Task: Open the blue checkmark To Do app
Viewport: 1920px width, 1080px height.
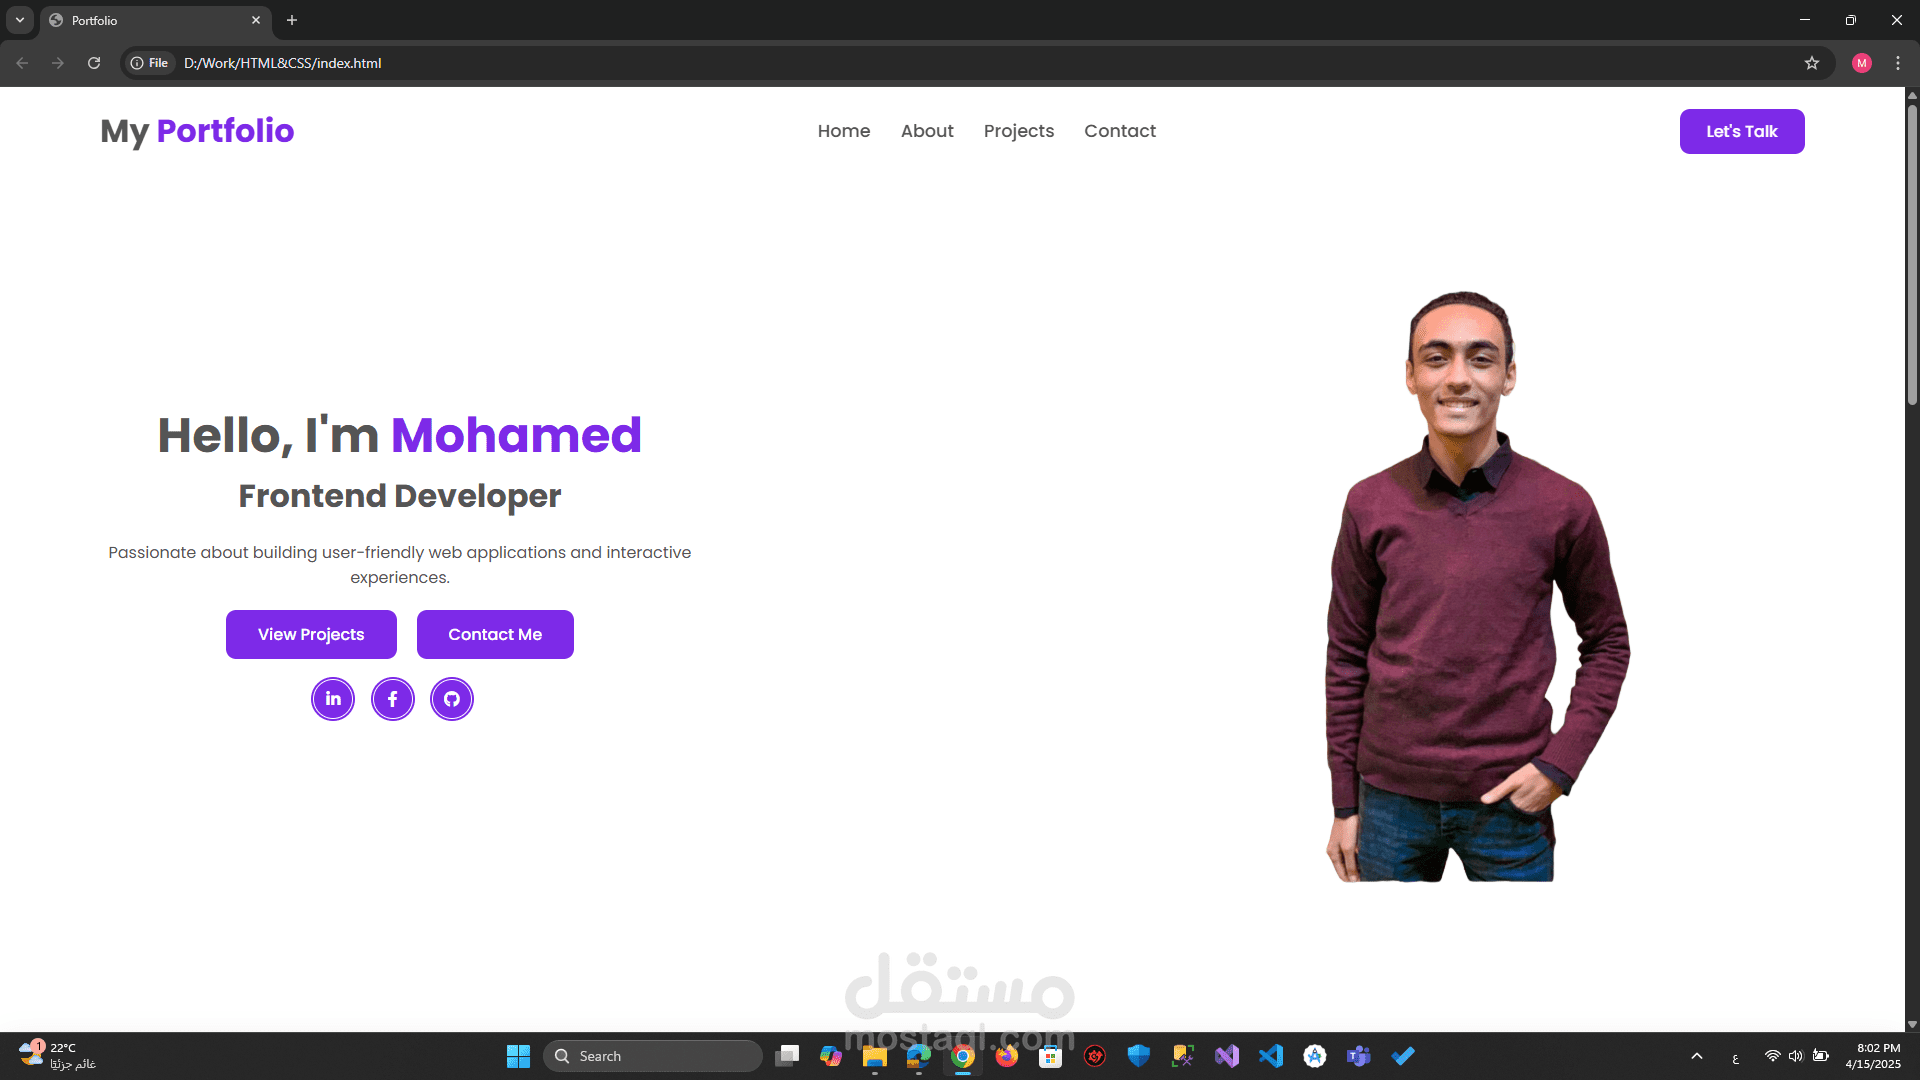Action: pos(1403,1056)
